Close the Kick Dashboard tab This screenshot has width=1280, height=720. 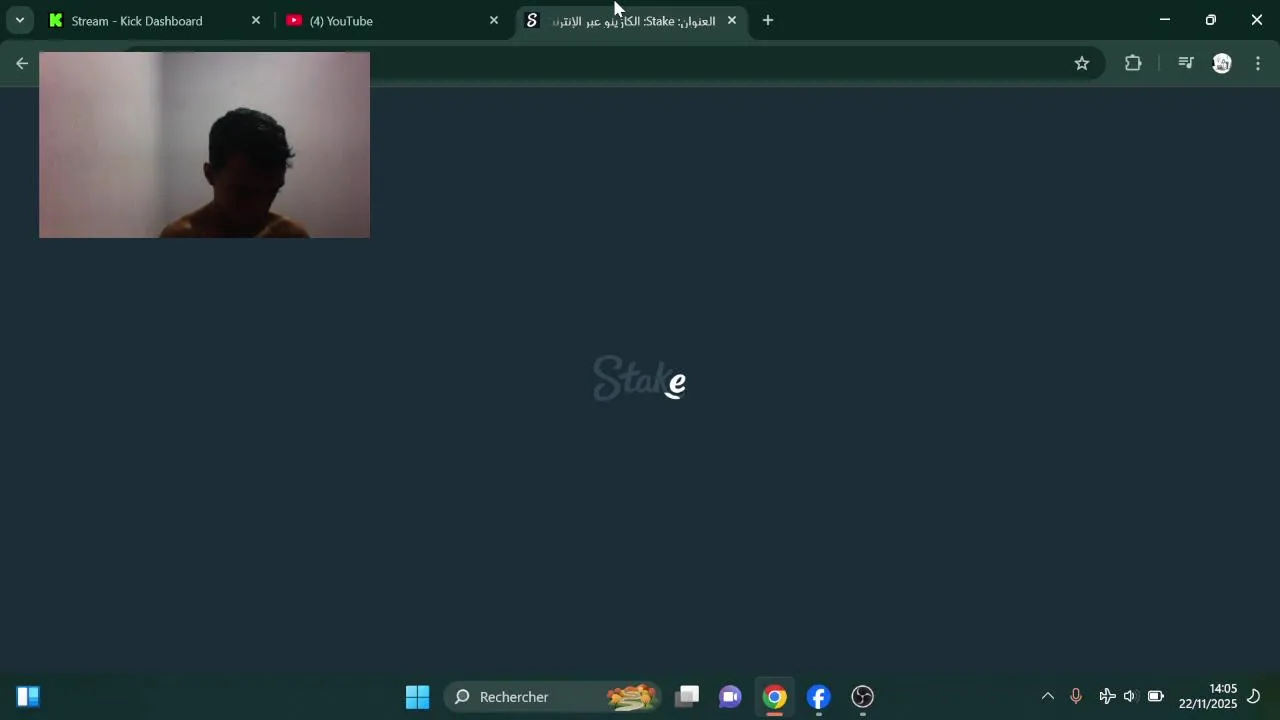[x=255, y=20]
